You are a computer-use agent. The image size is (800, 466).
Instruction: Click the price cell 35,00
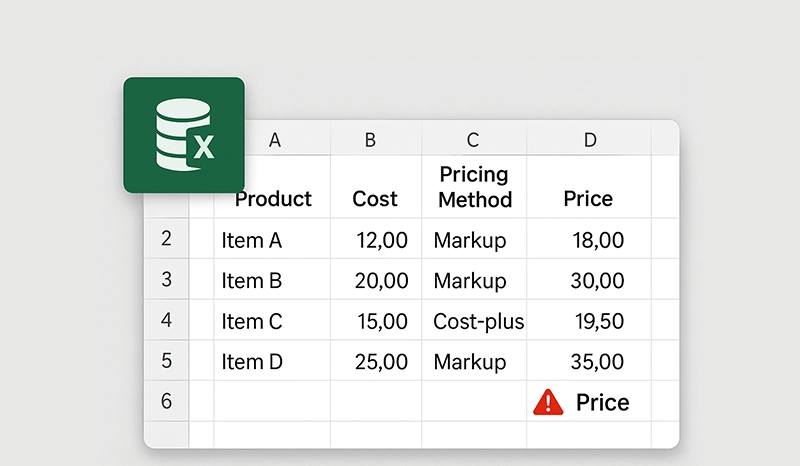589,360
